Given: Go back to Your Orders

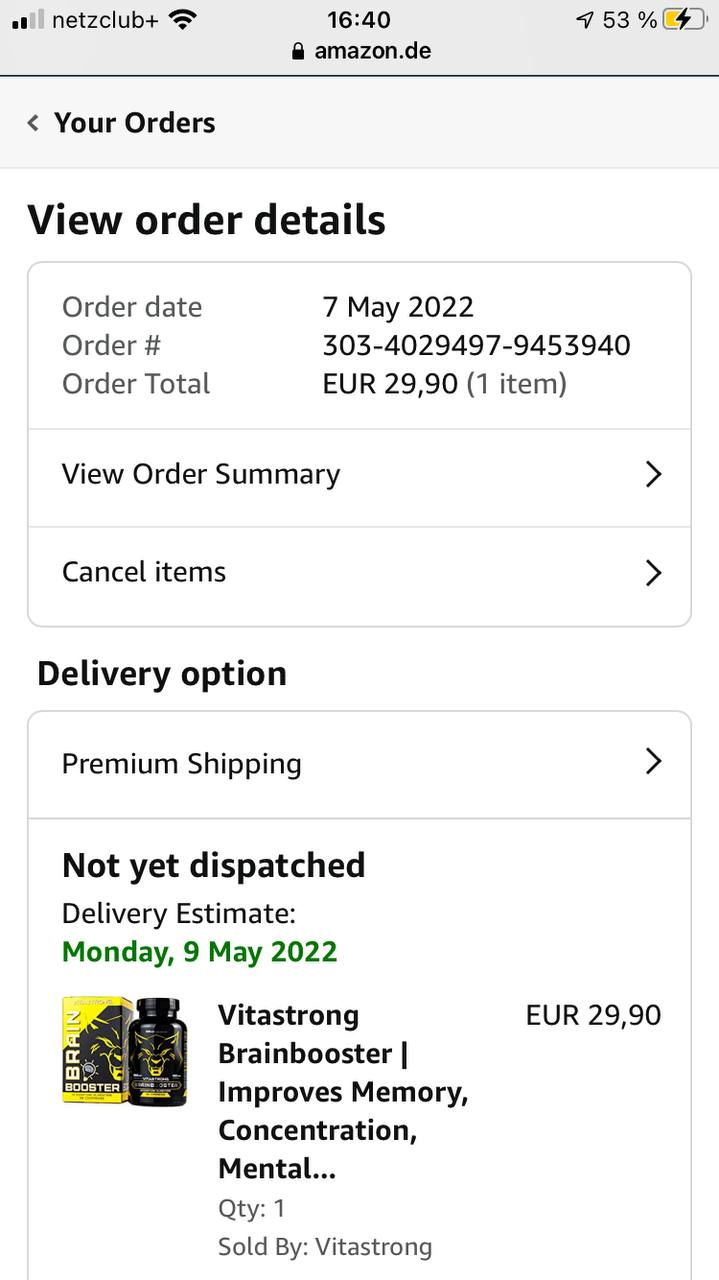Looking at the screenshot, I should coord(134,123).
